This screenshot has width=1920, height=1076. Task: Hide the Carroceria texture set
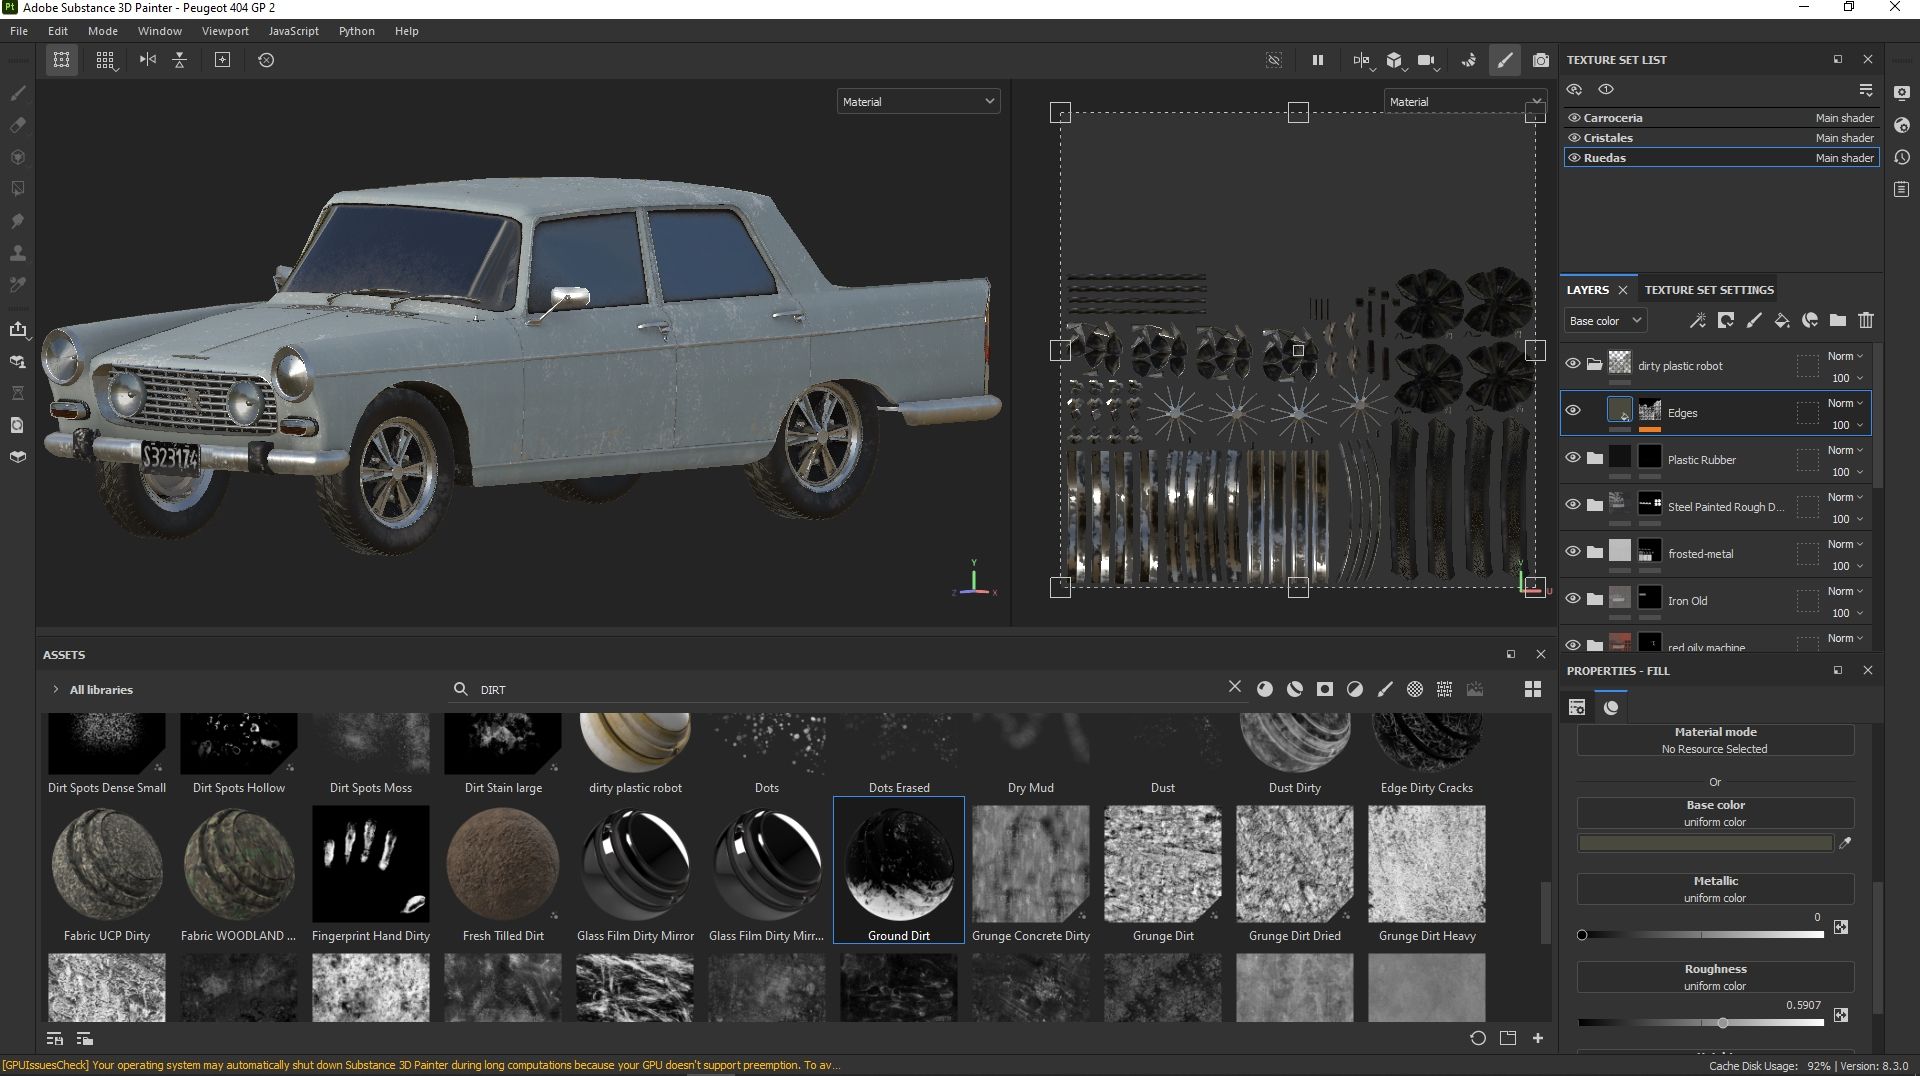[1574, 118]
